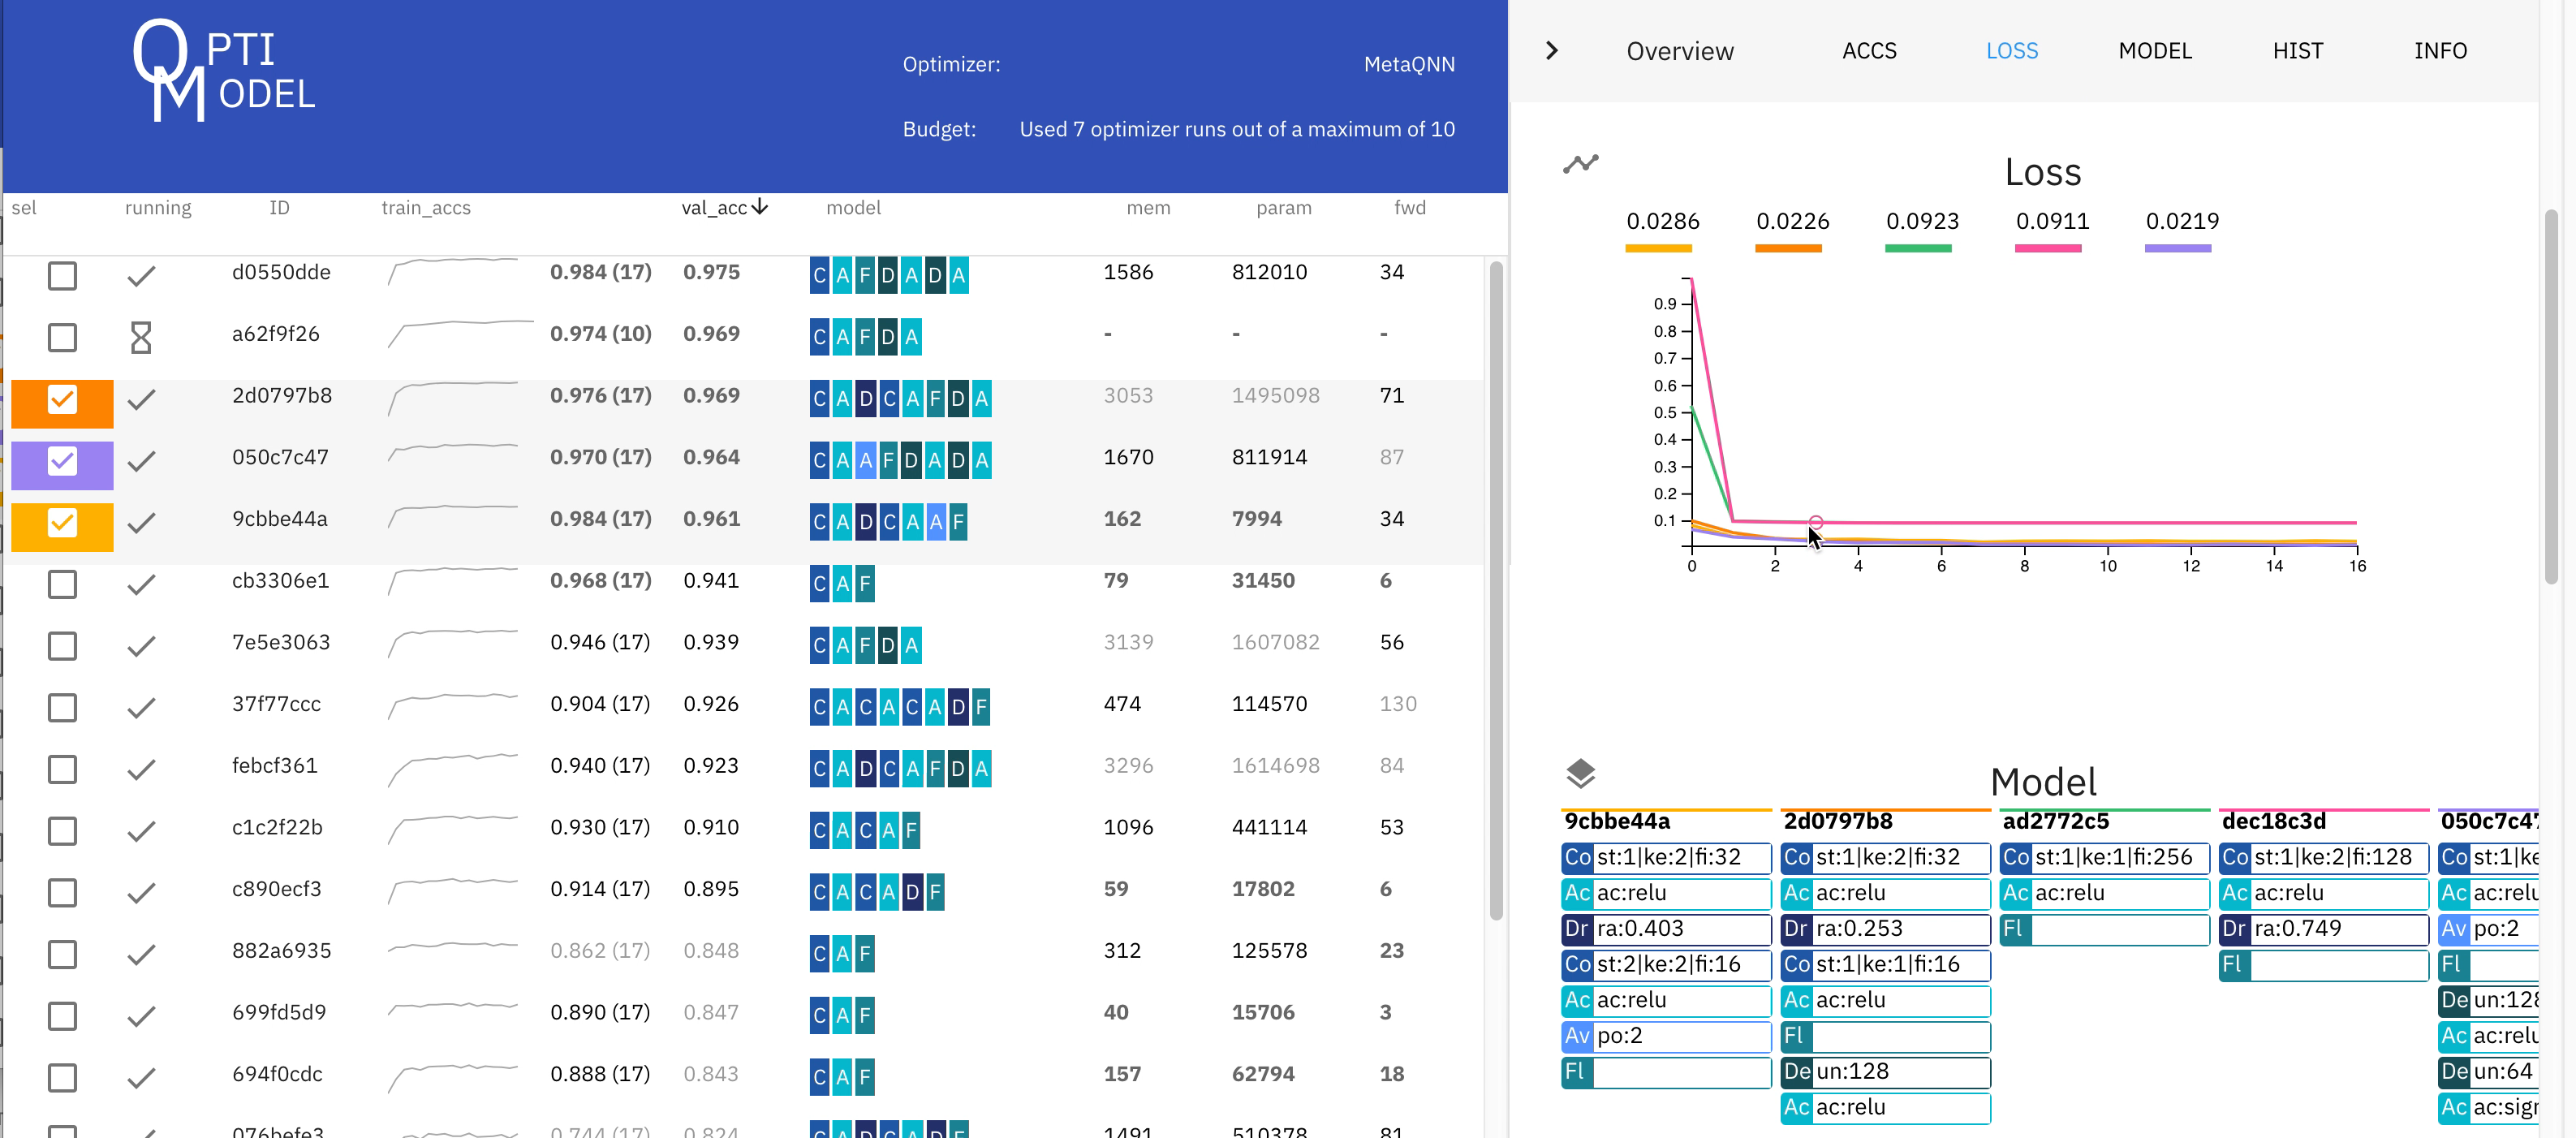Click the CACADF model blocks of c890ecf3
The image size is (2576, 1138).
click(x=877, y=892)
